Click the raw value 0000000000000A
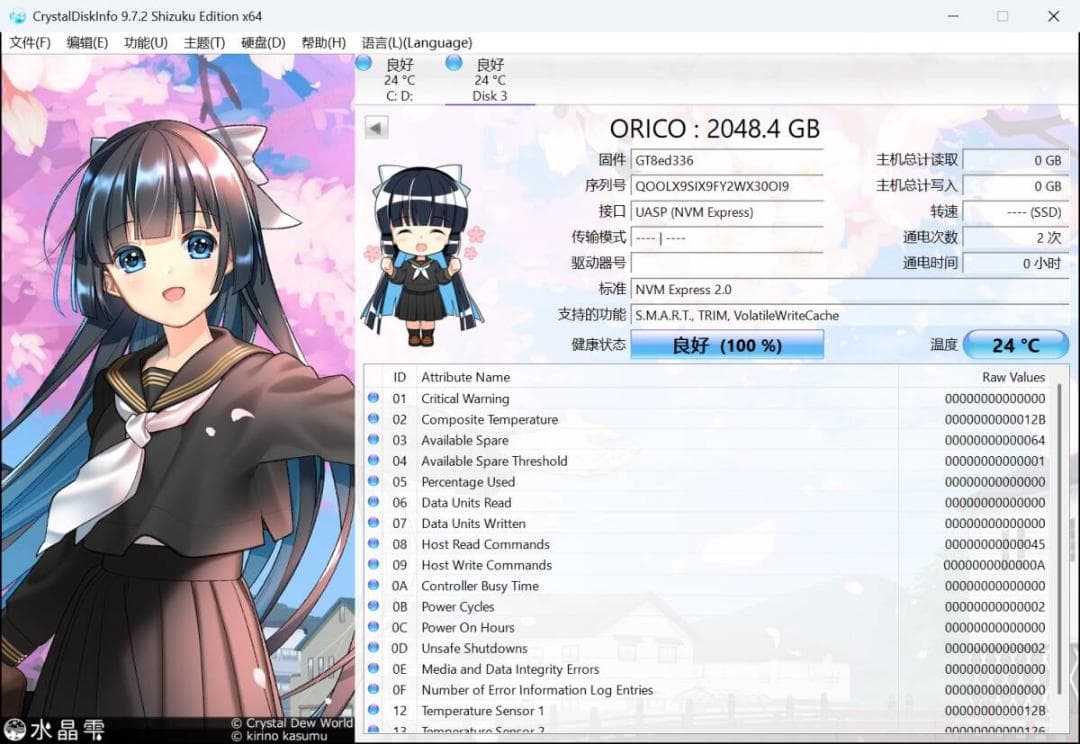 (x=995, y=565)
